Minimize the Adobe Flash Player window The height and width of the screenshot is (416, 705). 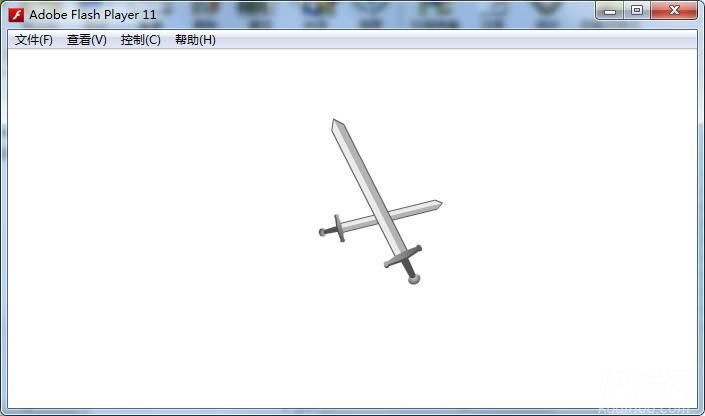coord(611,10)
